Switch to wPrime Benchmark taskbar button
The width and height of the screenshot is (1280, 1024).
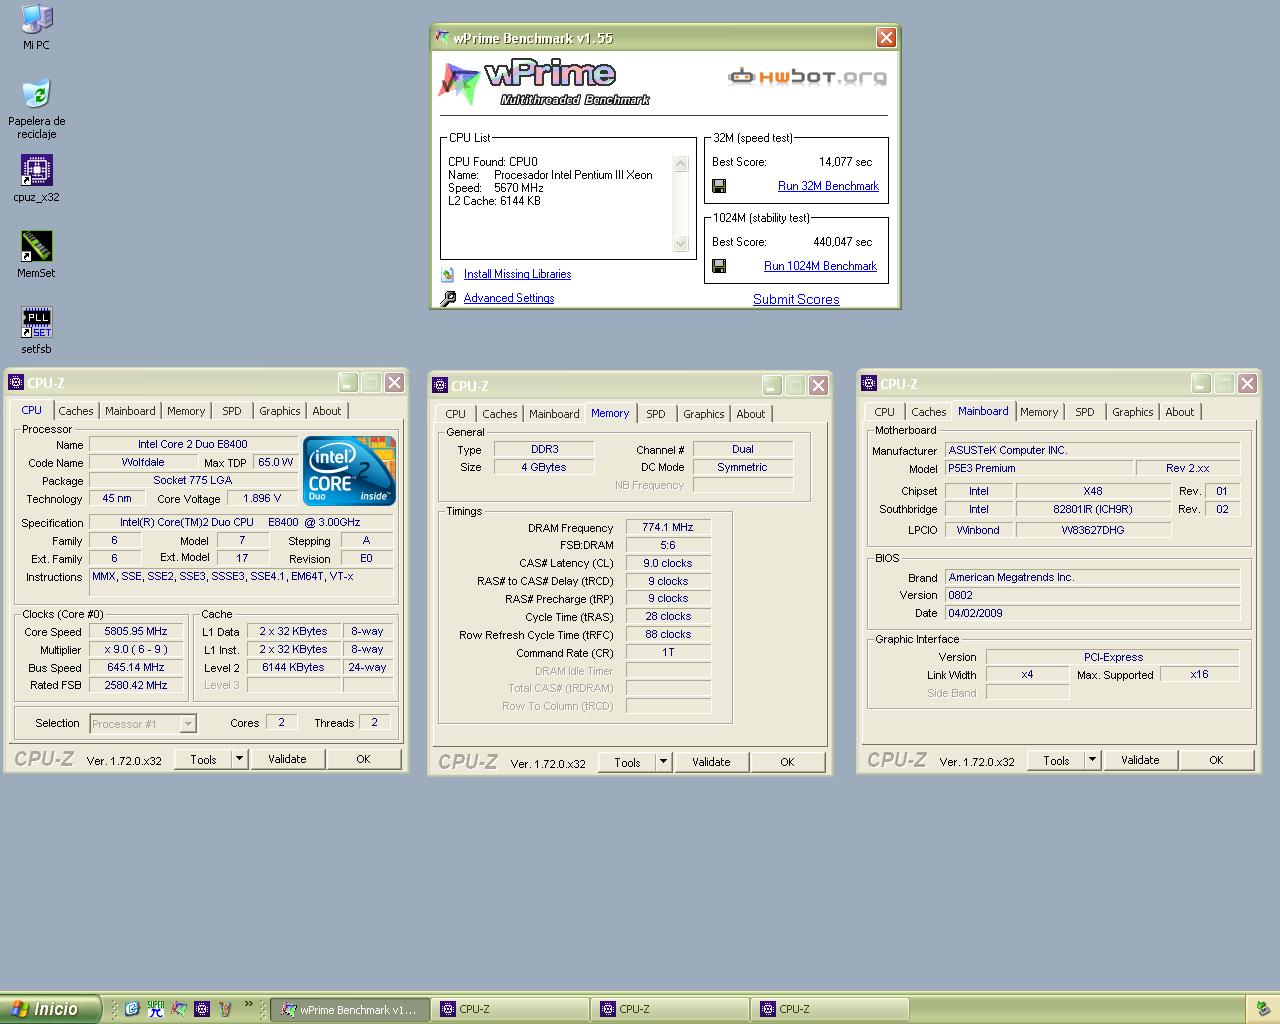point(350,1009)
